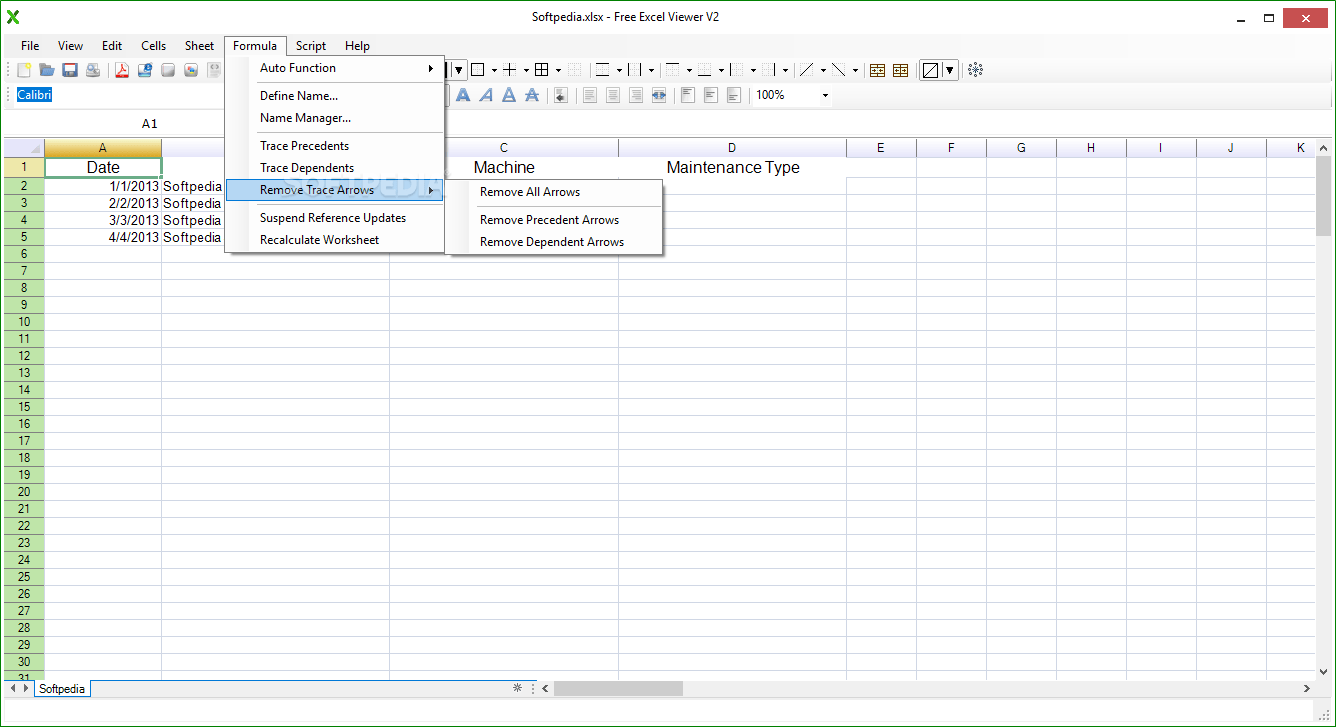Choose Remove All Arrows from the submenu
Viewport: 1336px width, 727px height.
pos(530,192)
